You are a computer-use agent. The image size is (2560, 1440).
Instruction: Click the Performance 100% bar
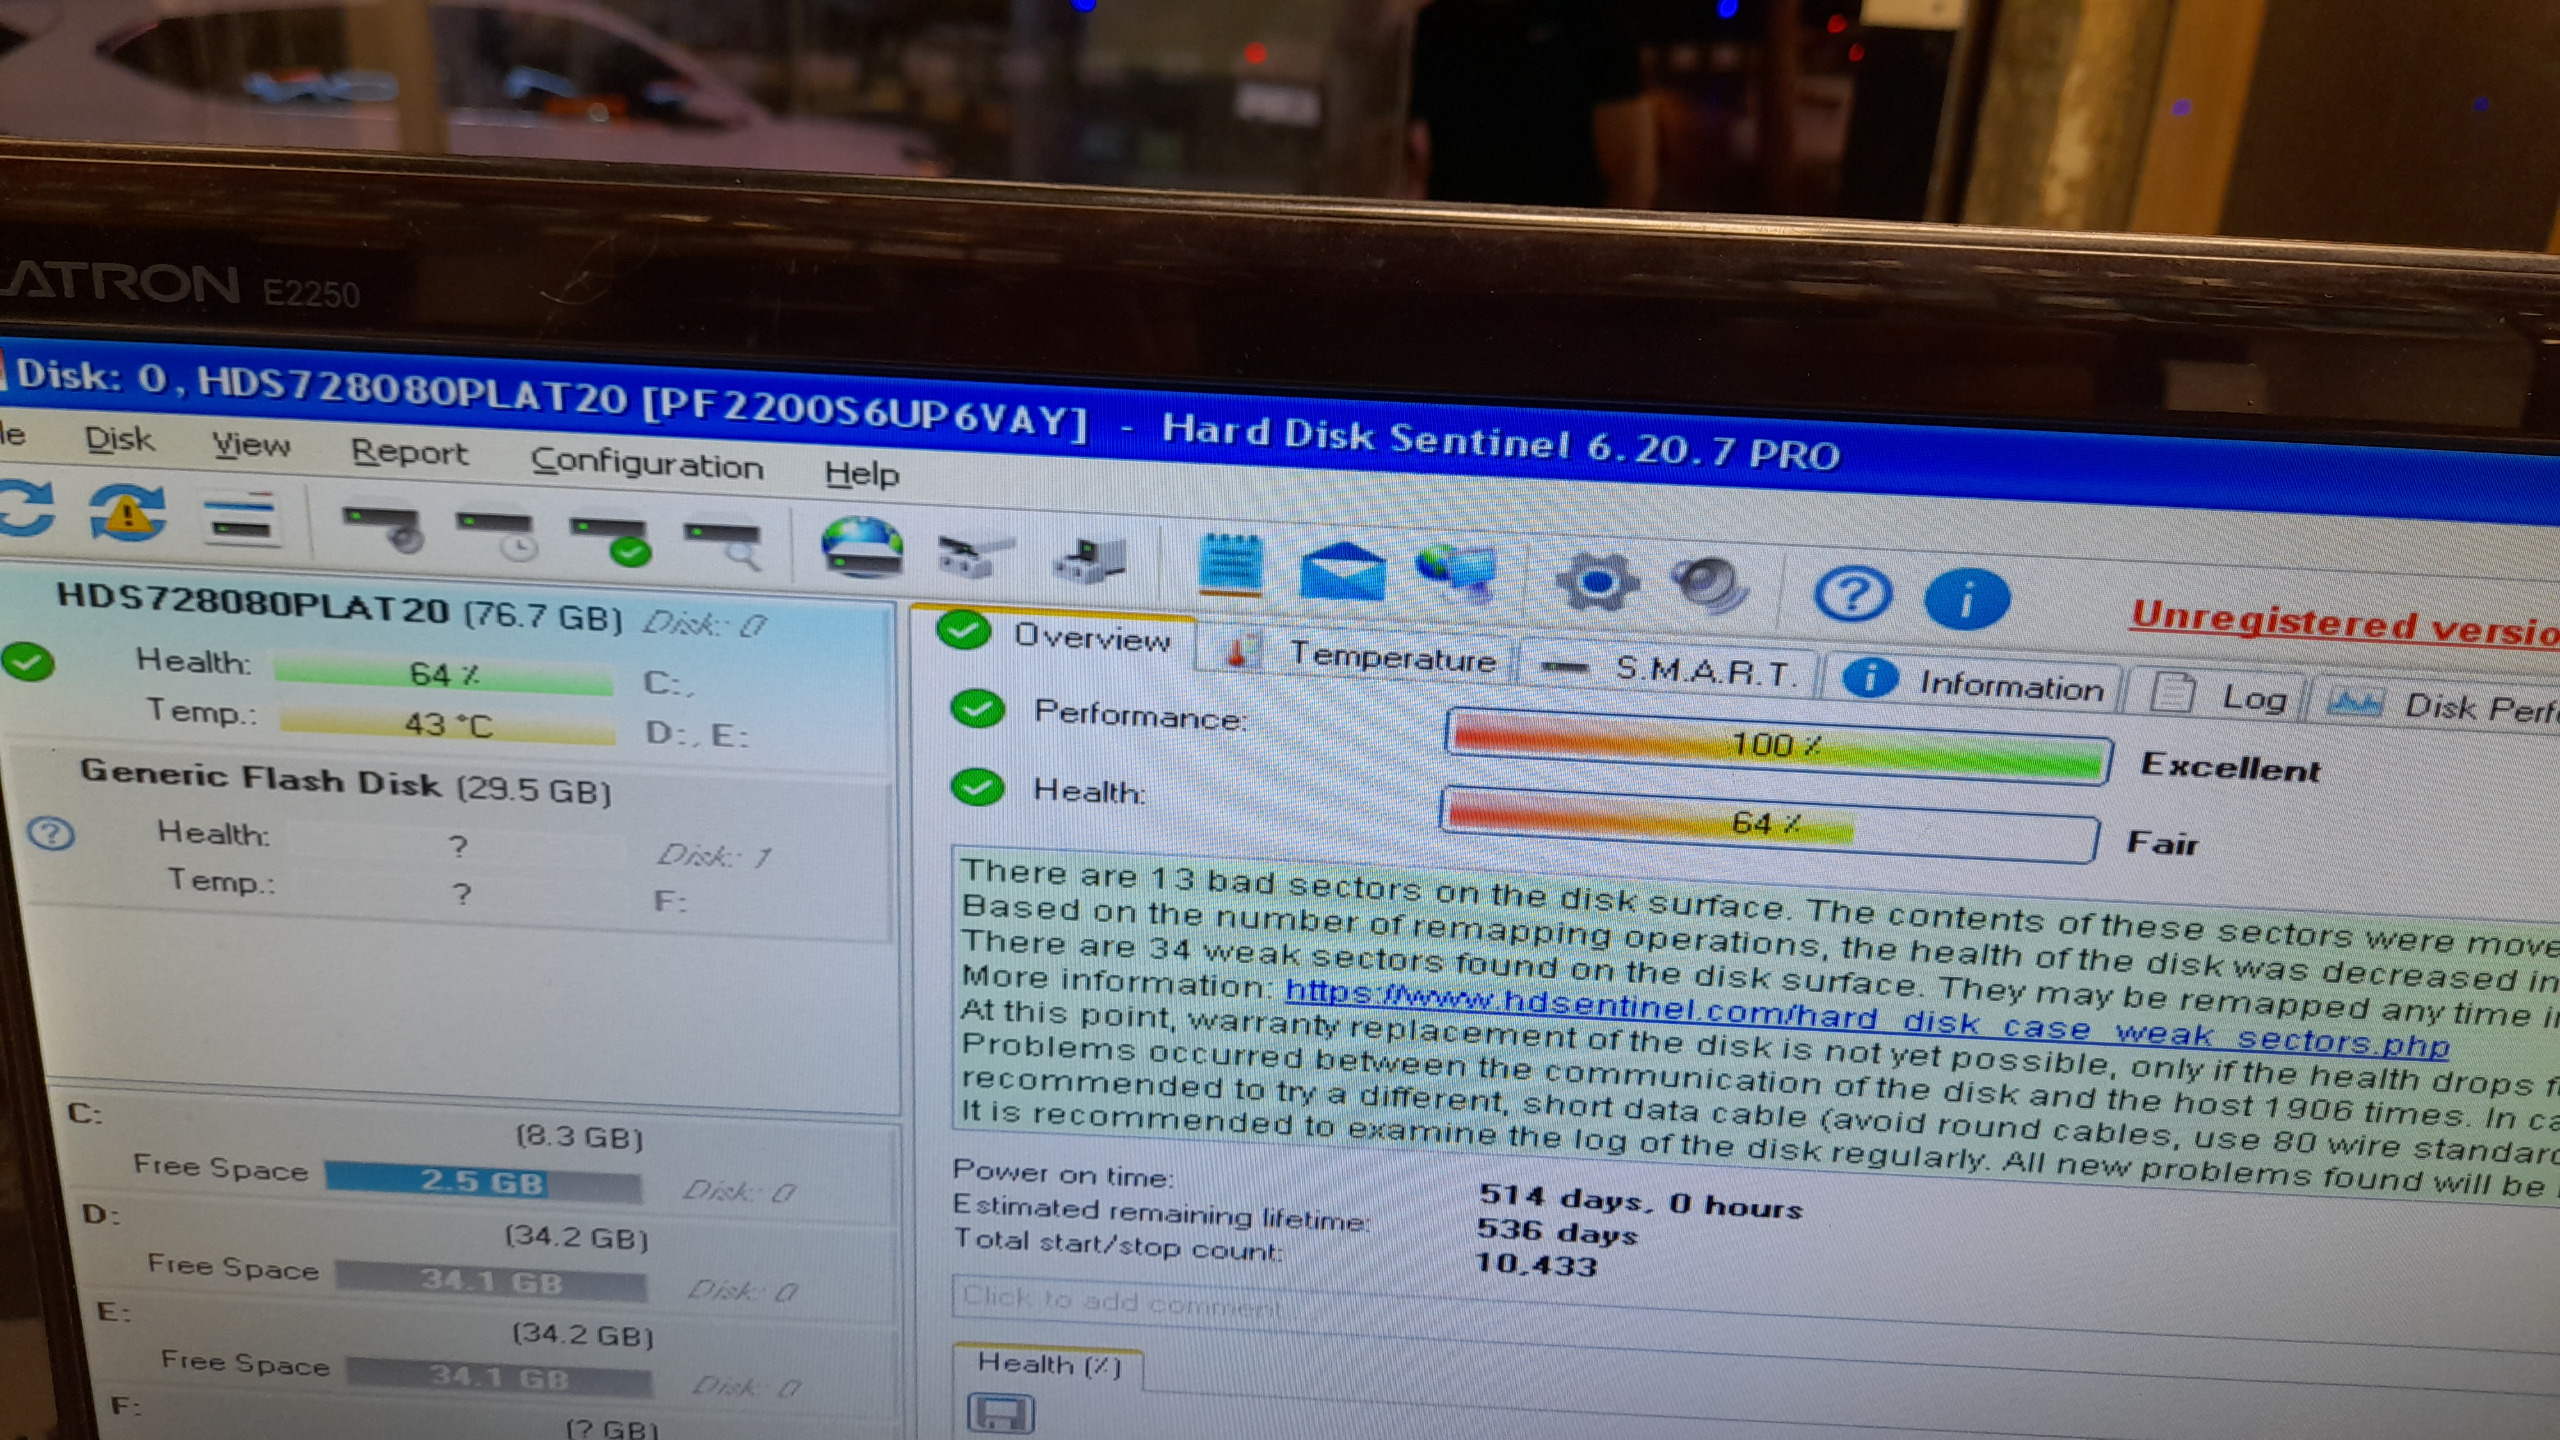(x=1779, y=746)
